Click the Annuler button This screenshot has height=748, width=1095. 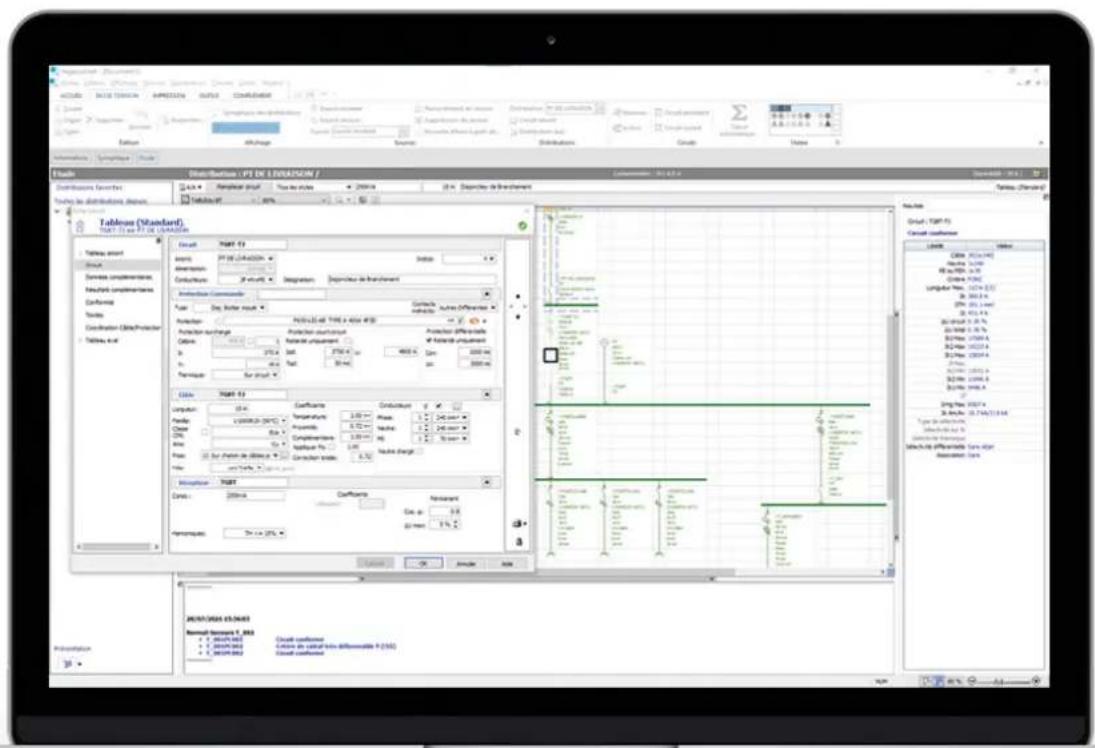click(466, 563)
